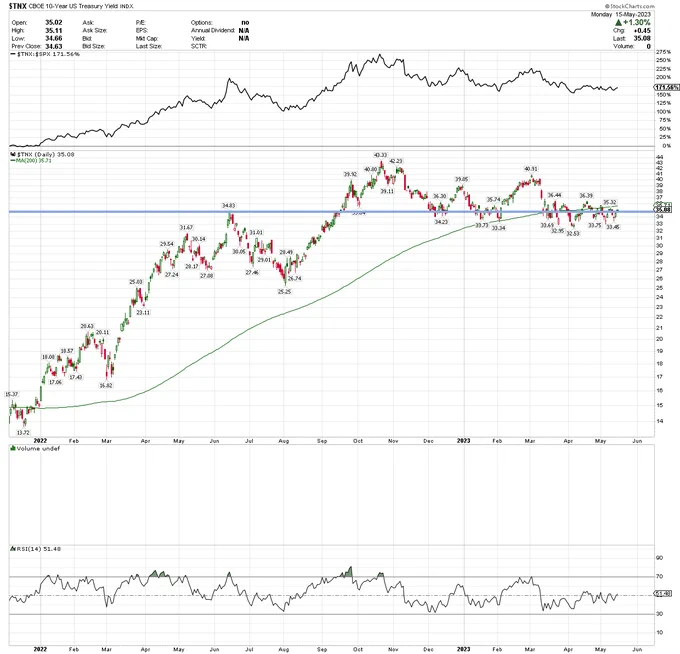The image size is (680, 654).
Task: Click the Options value no
Action: [x=245, y=22]
